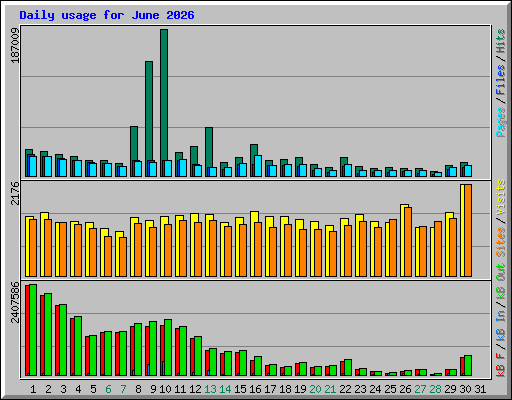Click day label 1 on the x-axis
Image resolution: width=512 pixels, height=400 pixels.
(33, 389)
